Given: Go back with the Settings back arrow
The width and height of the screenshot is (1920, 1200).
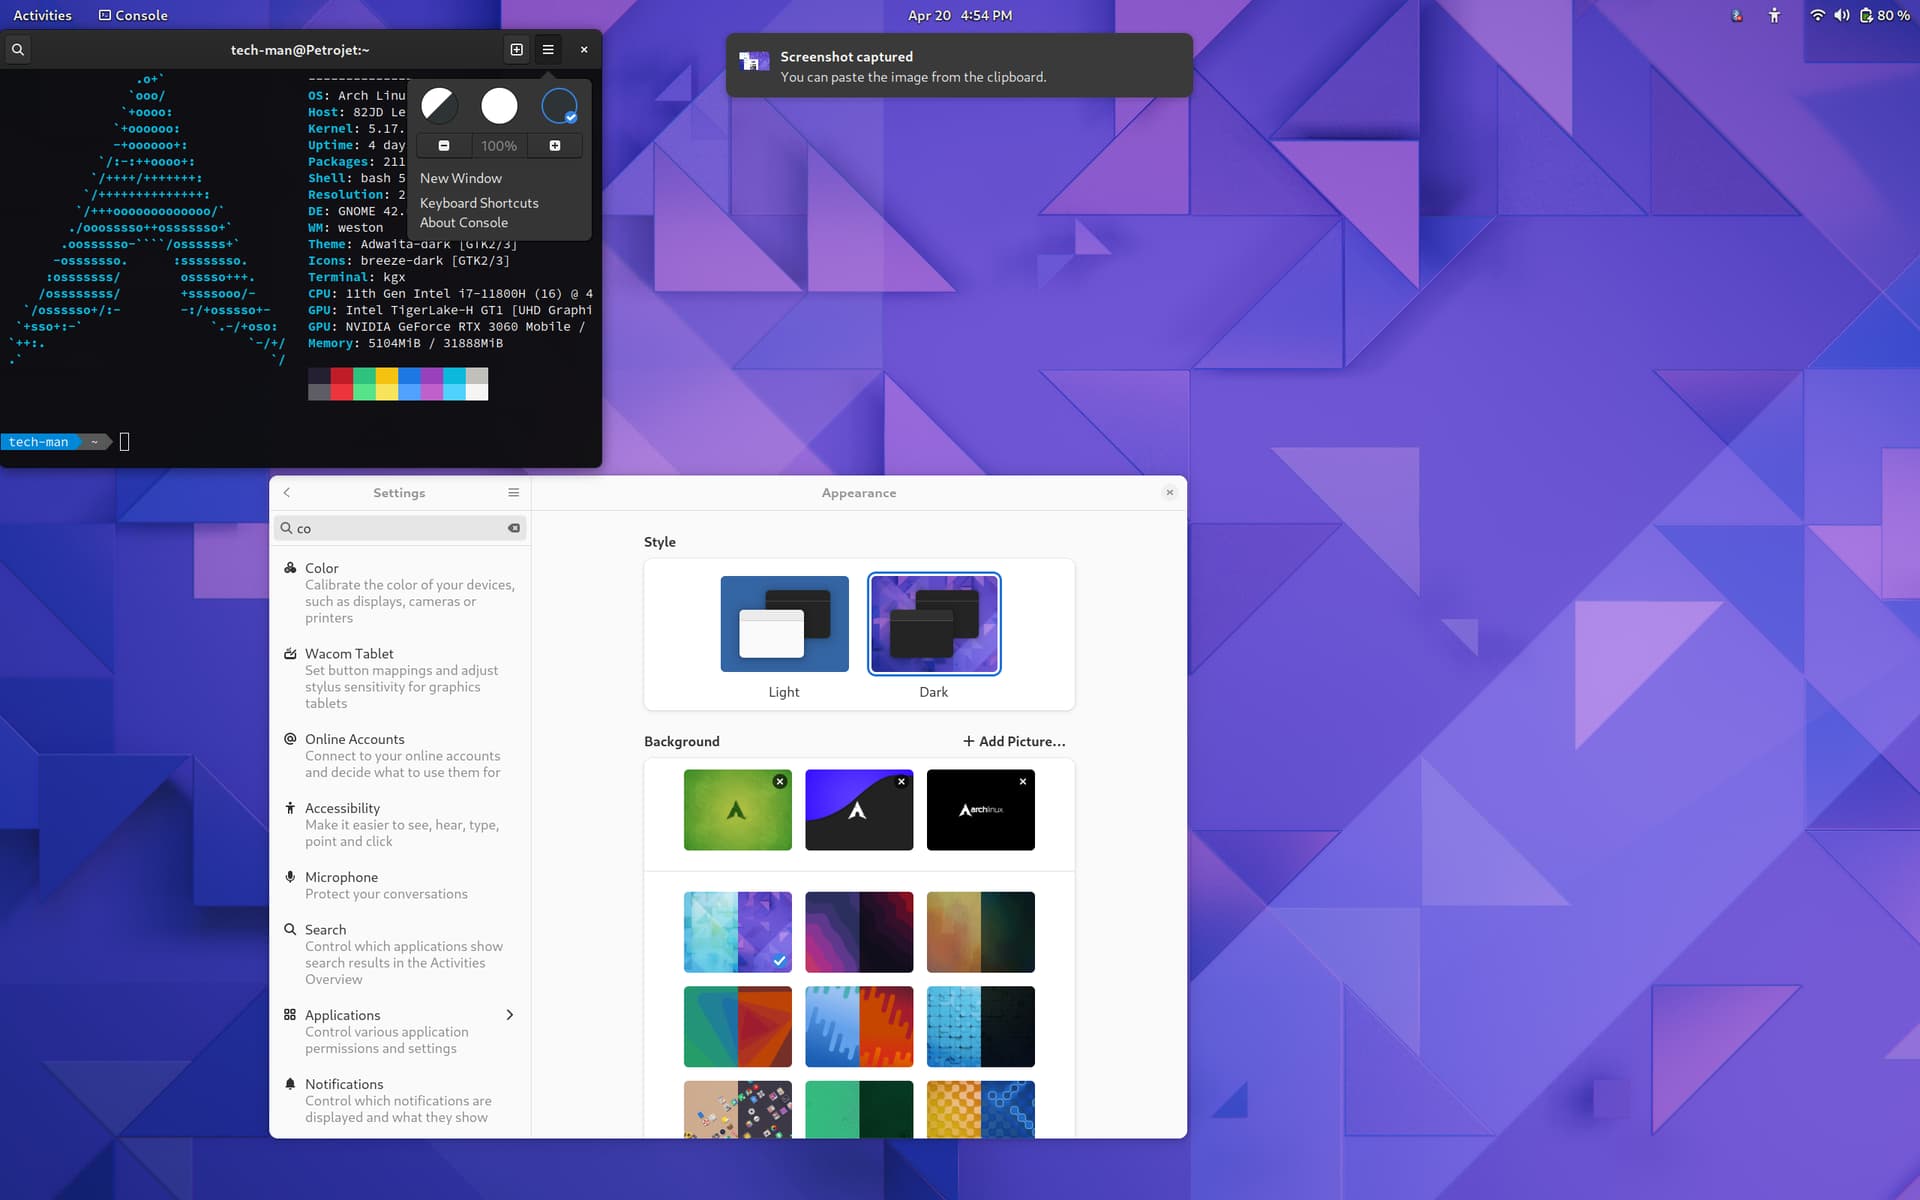Looking at the screenshot, I should pyautogui.click(x=287, y=493).
